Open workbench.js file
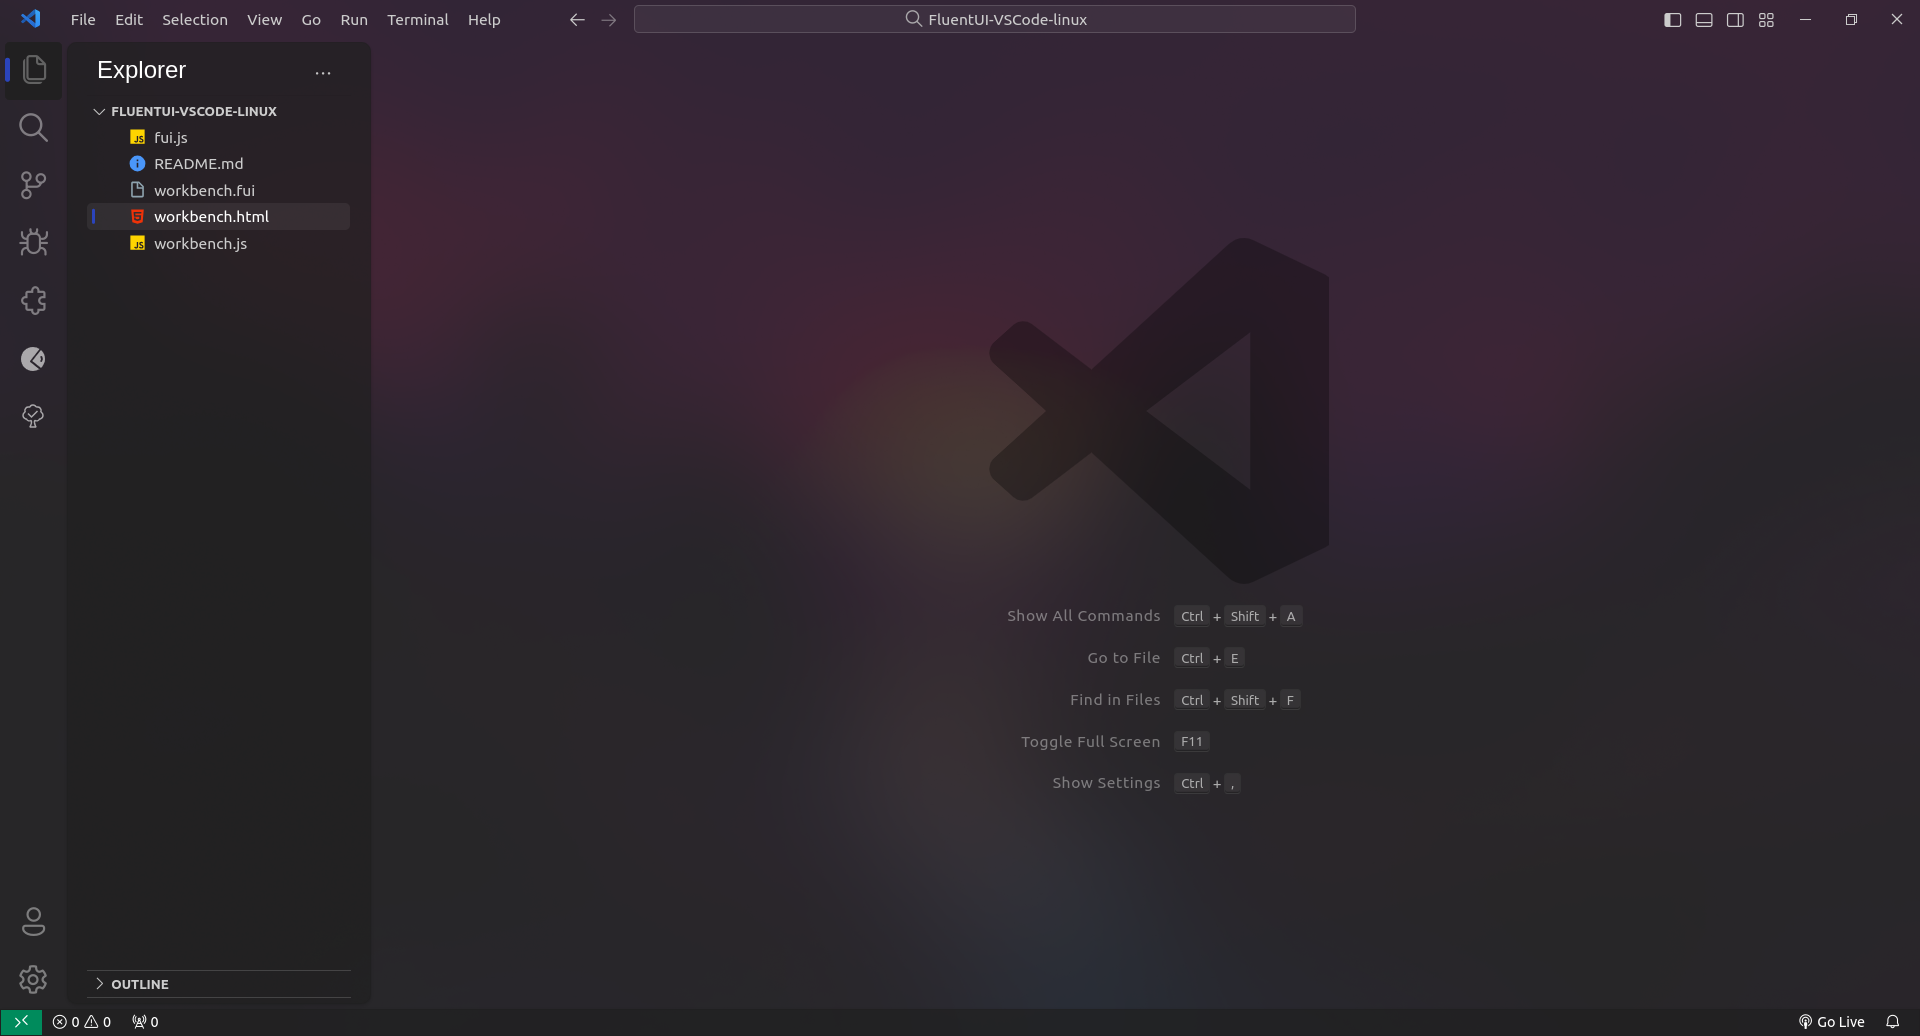Screen dimensions: 1920x1036 [219, 243]
